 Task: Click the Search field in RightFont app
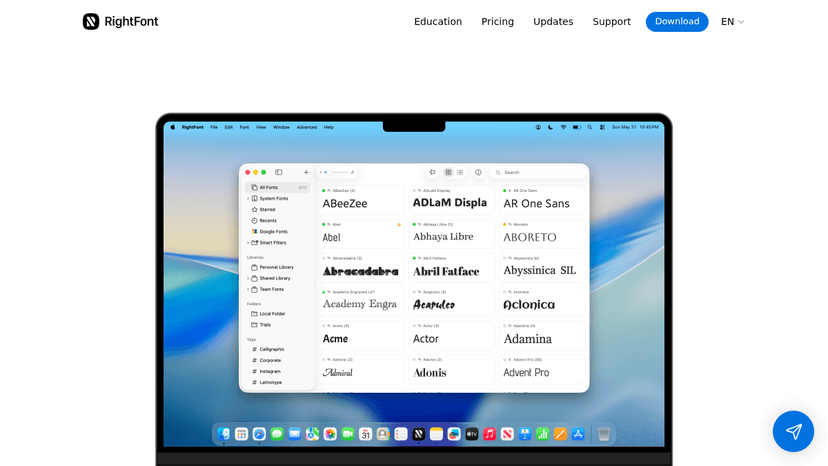pos(539,172)
